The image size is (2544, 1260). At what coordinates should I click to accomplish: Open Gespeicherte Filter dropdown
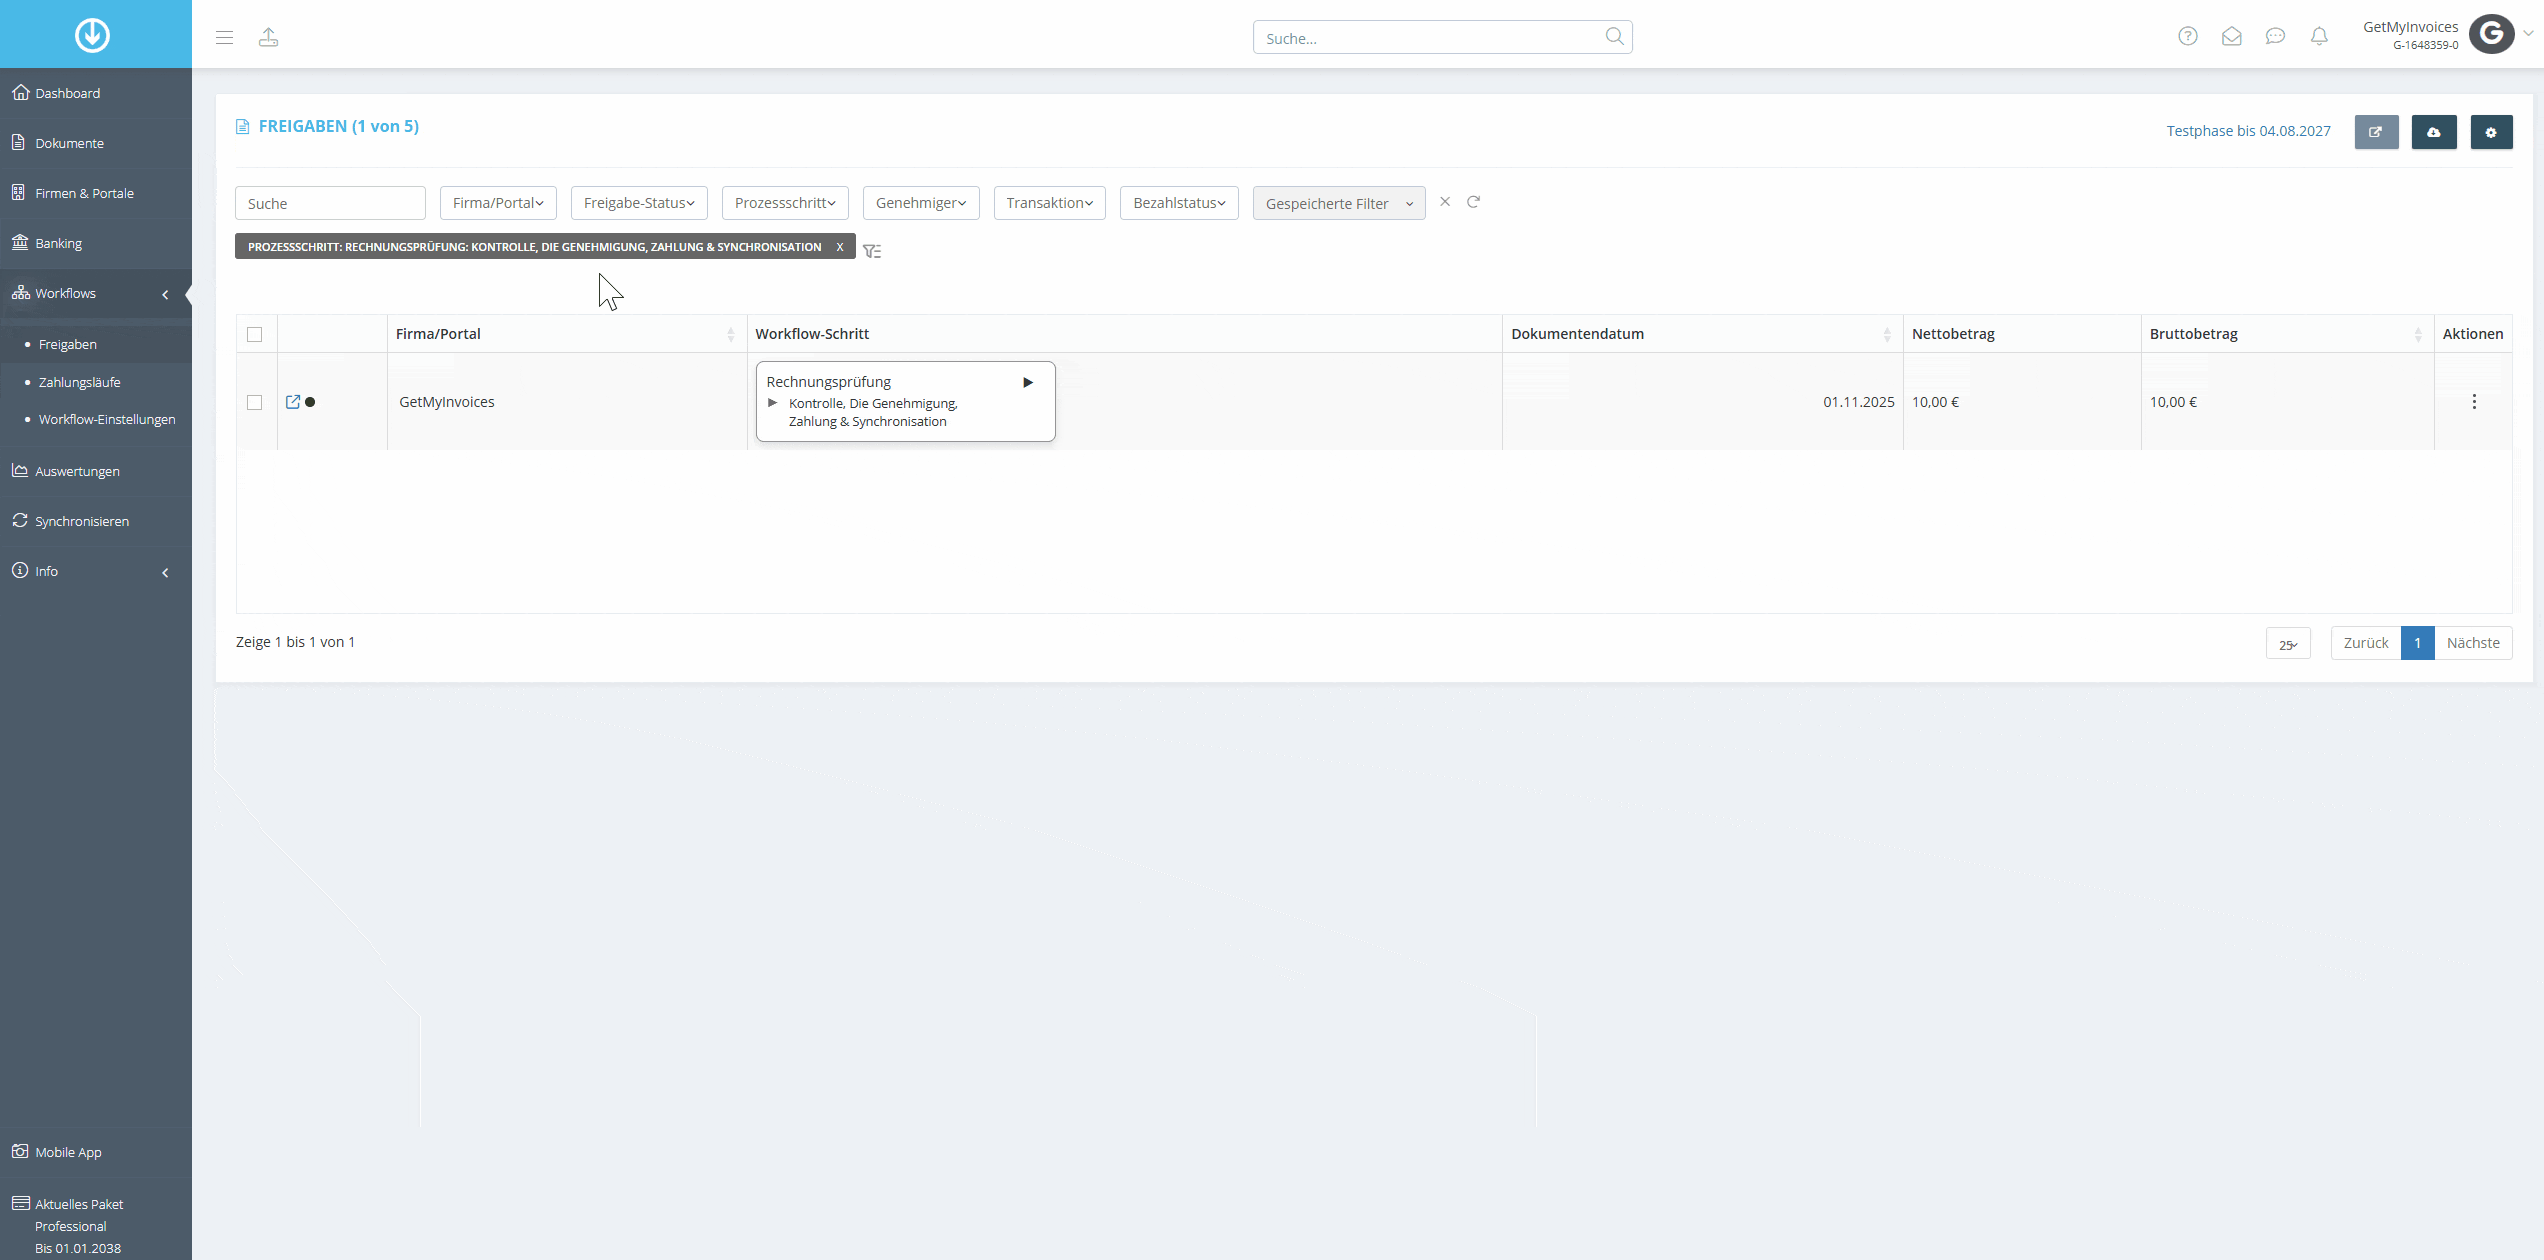tap(1339, 203)
